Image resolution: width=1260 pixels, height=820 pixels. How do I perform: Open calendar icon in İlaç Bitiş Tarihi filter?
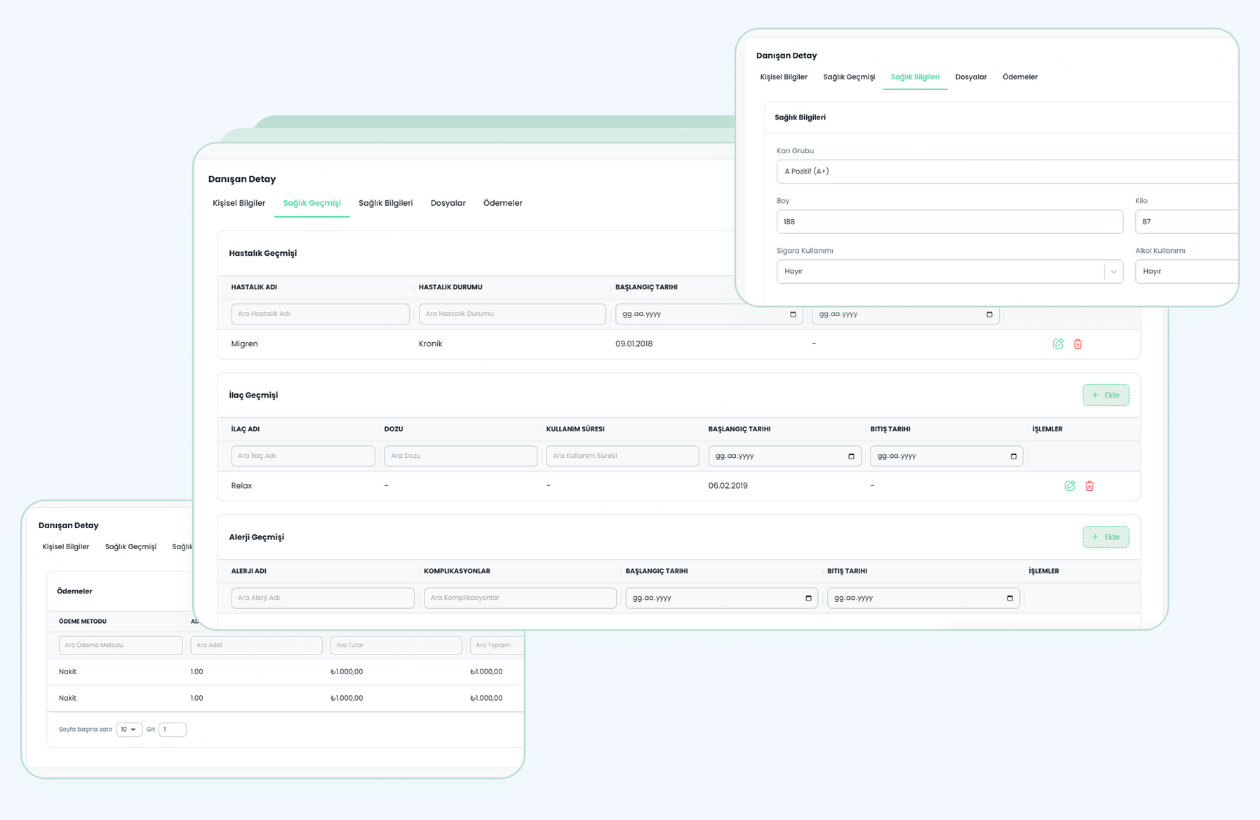coord(1014,456)
